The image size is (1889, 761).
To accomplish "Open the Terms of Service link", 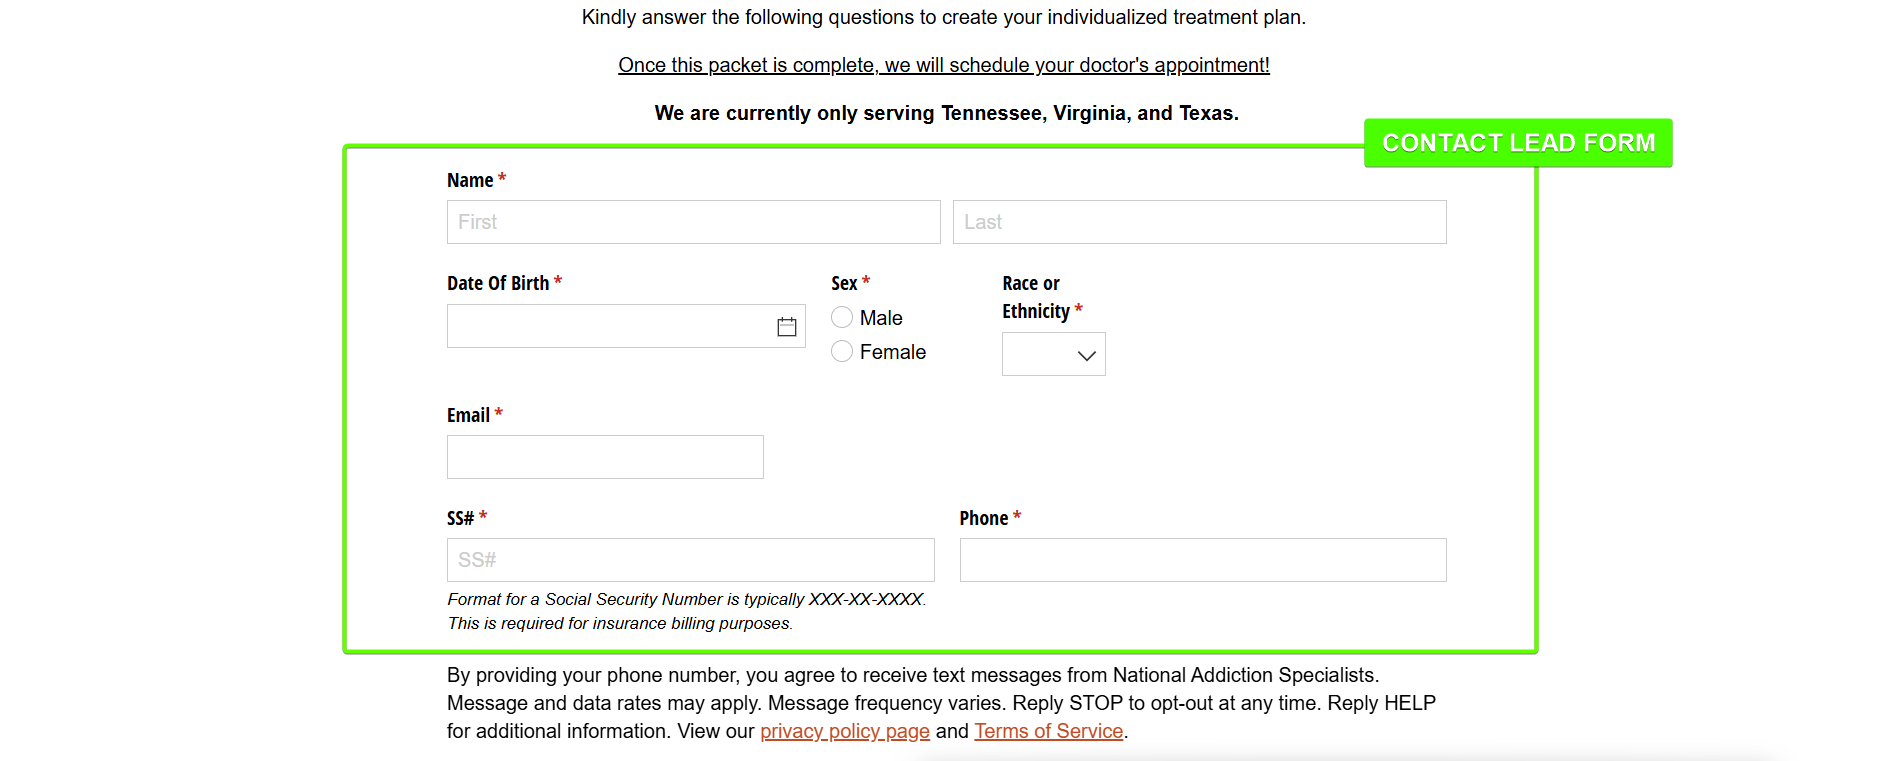I will pos(1048,731).
